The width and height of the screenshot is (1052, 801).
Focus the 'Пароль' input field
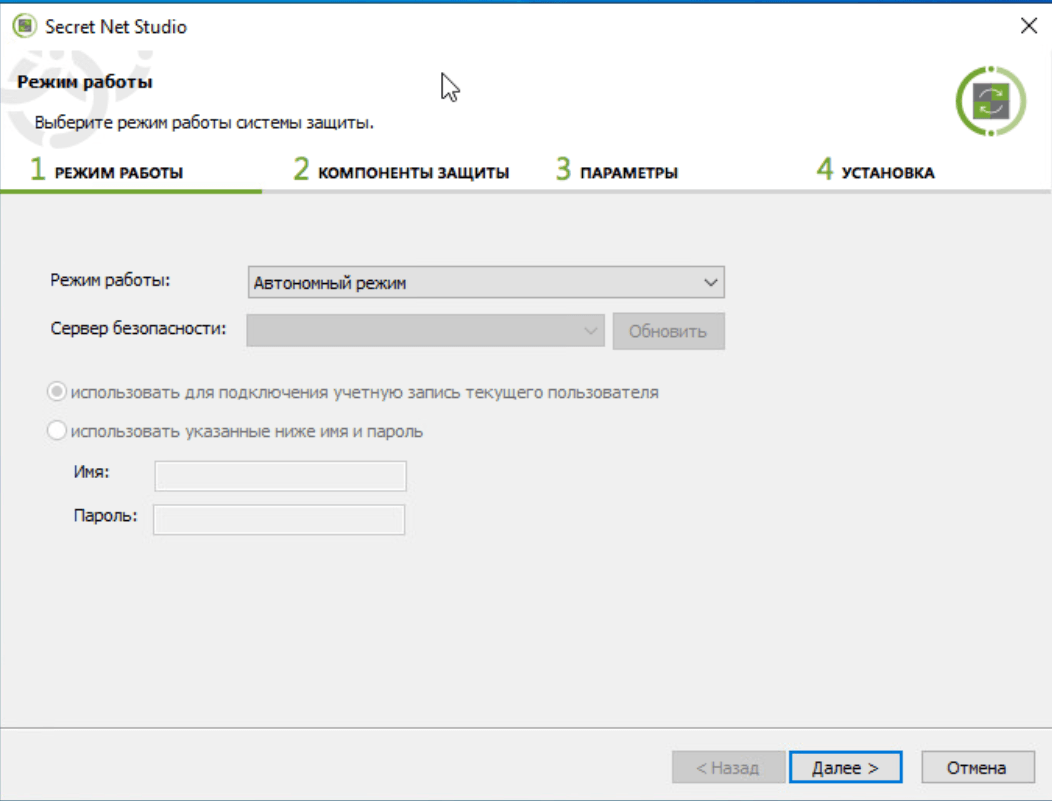click(279, 519)
